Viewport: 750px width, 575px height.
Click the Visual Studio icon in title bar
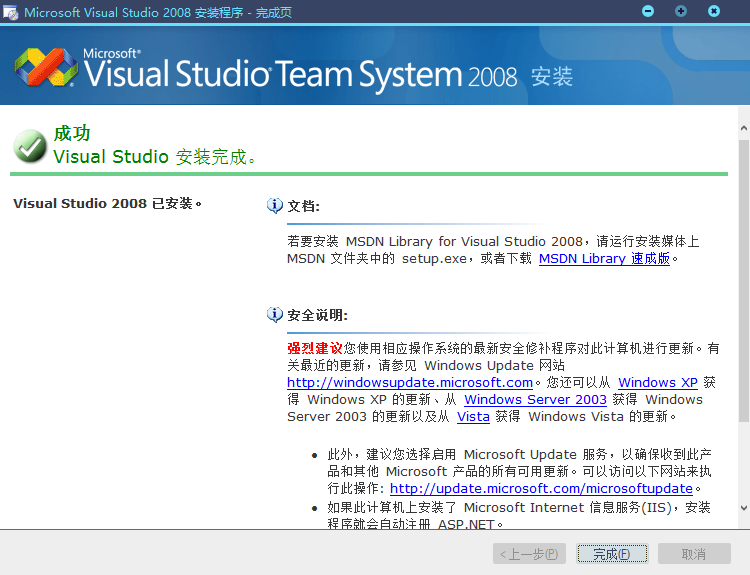click(x=11, y=11)
